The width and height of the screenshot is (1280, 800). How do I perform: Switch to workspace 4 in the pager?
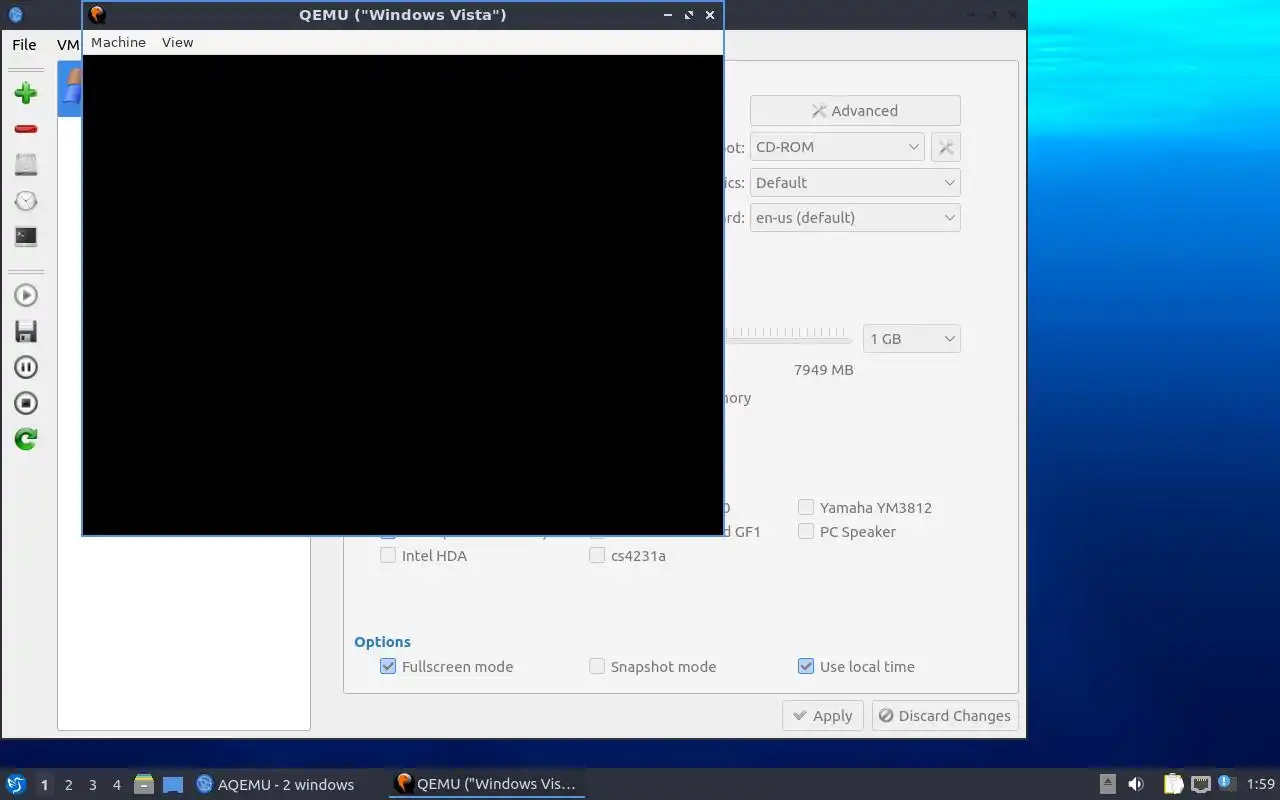(x=116, y=785)
